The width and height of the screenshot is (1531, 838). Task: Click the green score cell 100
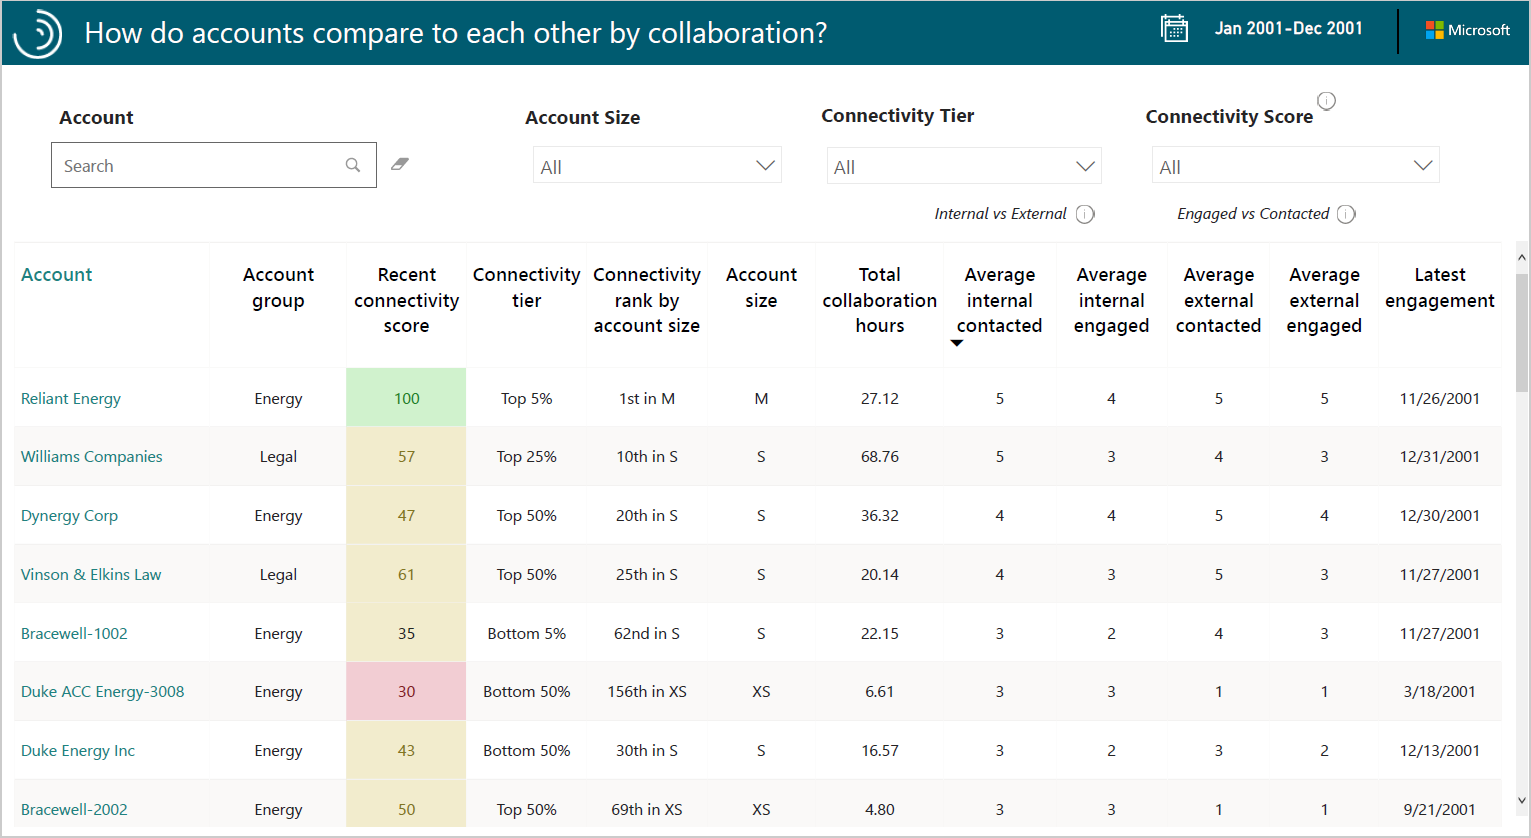pyautogui.click(x=406, y=398)
